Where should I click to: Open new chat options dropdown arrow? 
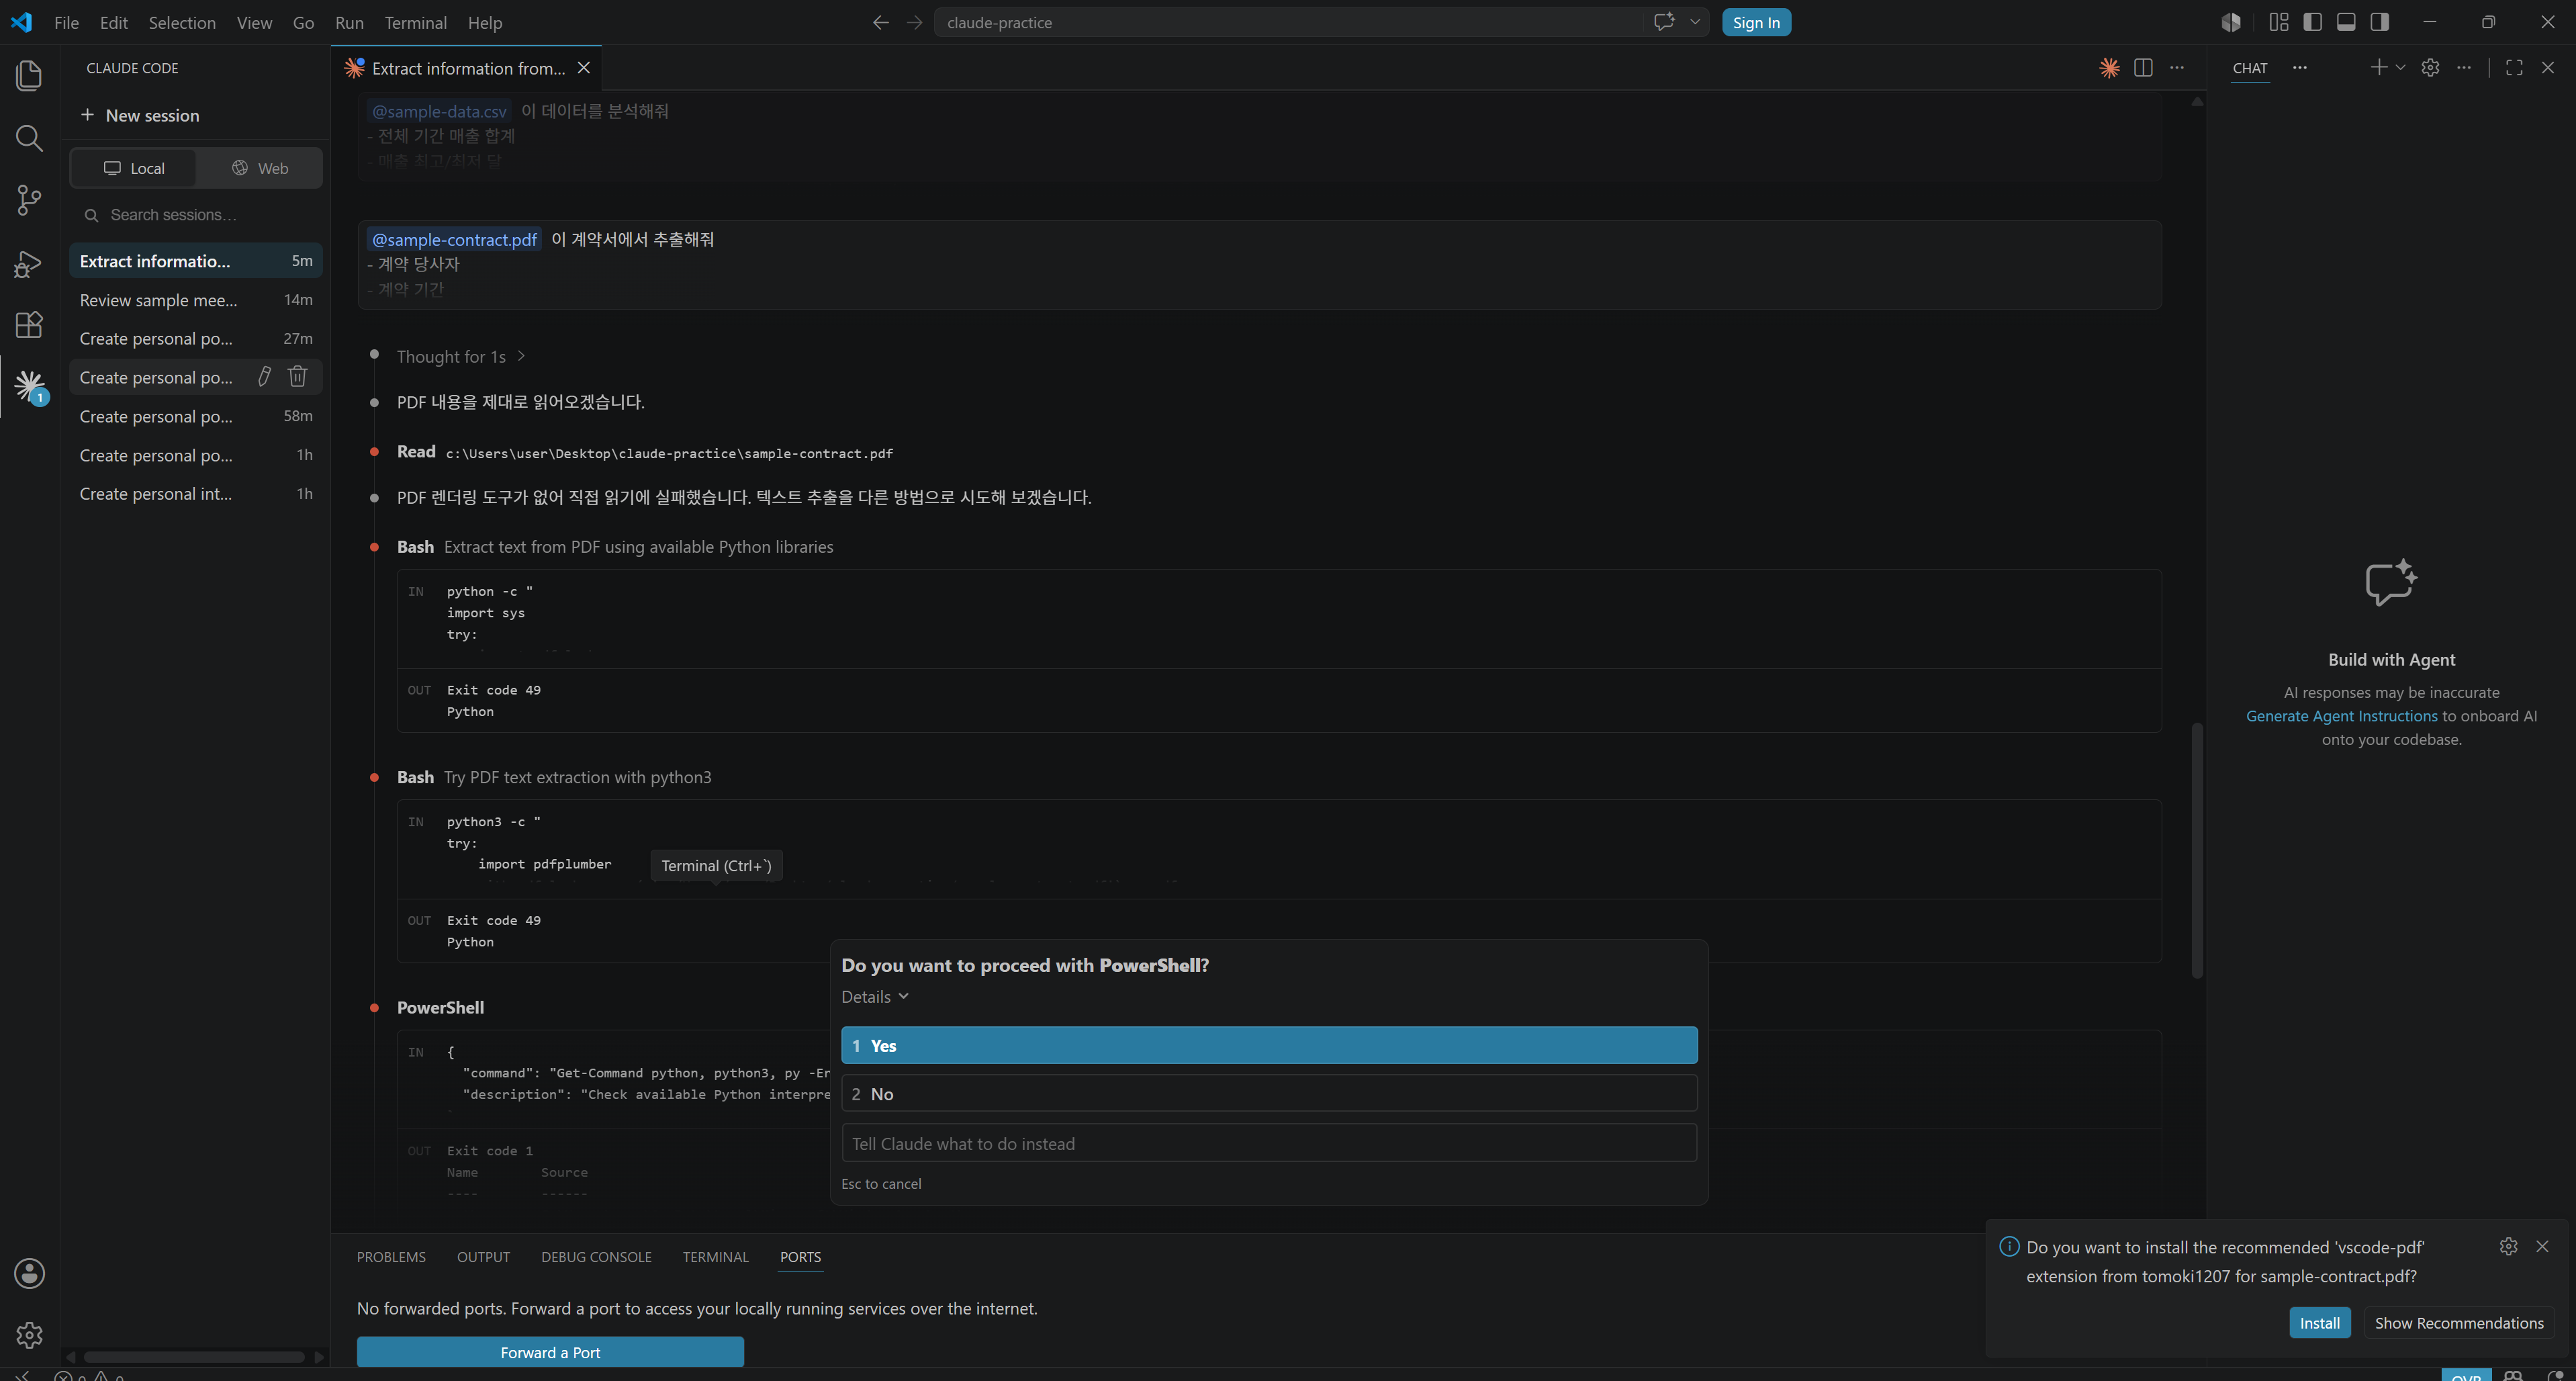pyautogui.click(x=2400, y=68)
